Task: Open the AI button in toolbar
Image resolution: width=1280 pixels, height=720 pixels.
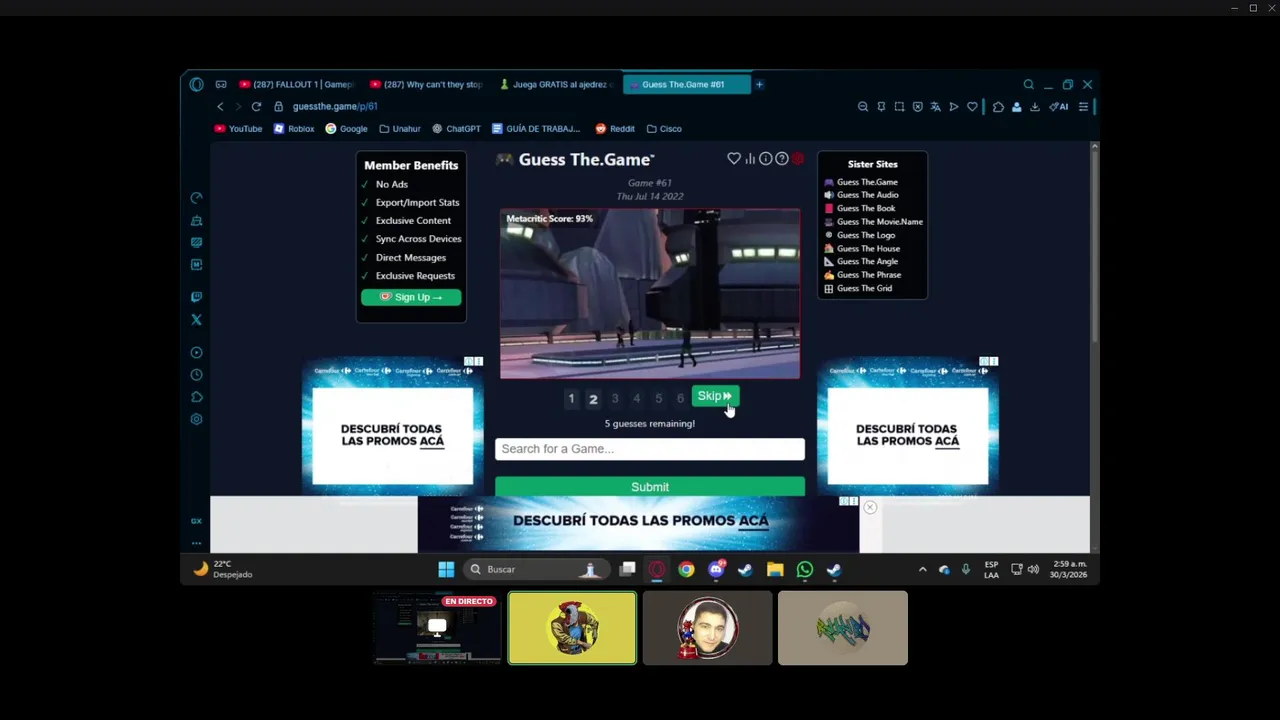Action: tap(1058, 106)
